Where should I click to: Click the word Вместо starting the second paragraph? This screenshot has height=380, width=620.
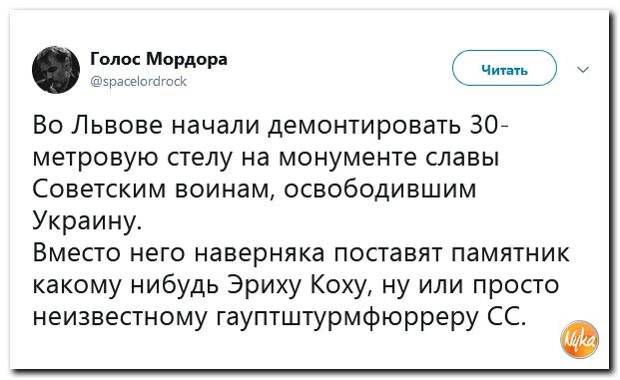click(x=78, y=252)
